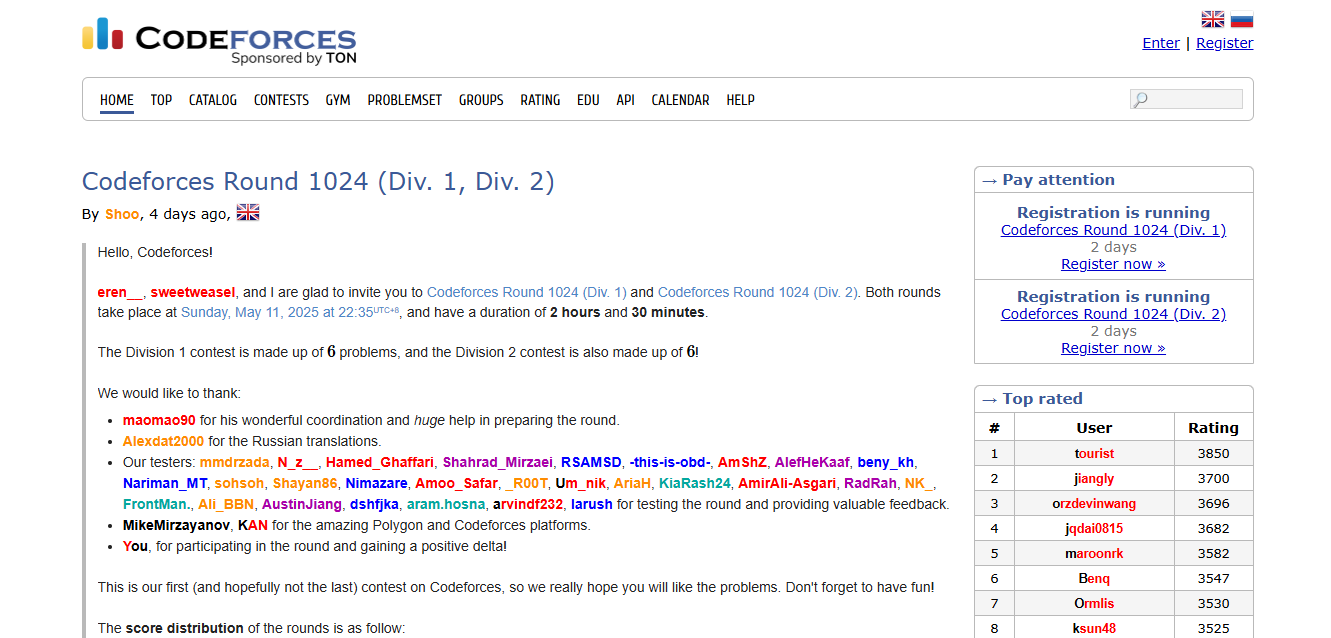This screenshot has height=638, width=1331.
Task: Open Hamed_Ghaffari's profile
Action: coord(380,462)
